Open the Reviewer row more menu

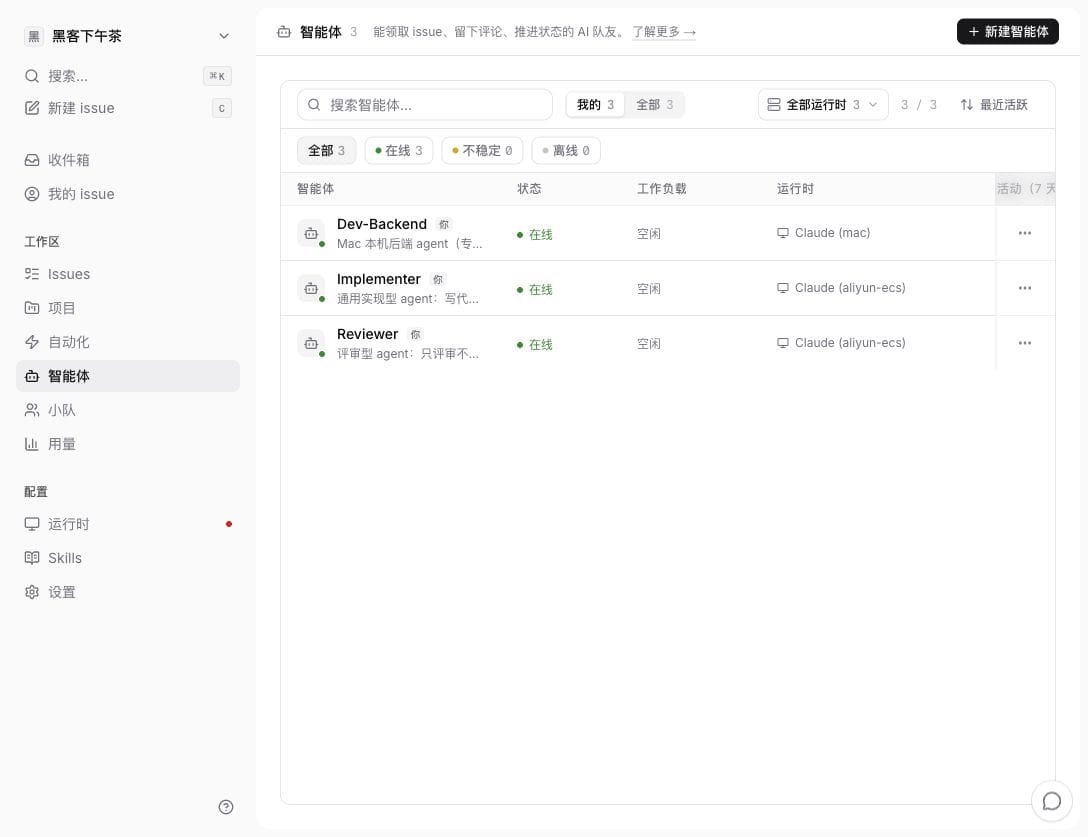tap(1024, 343)
